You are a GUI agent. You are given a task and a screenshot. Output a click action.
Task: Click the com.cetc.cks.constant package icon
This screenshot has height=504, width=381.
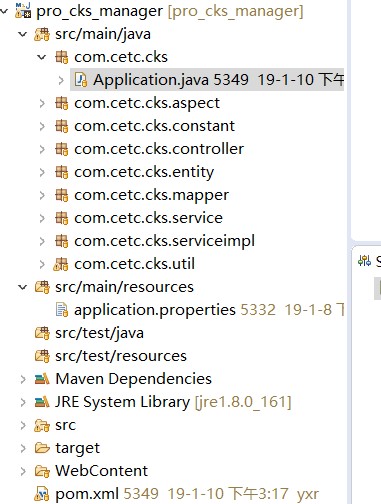(62, 126)
